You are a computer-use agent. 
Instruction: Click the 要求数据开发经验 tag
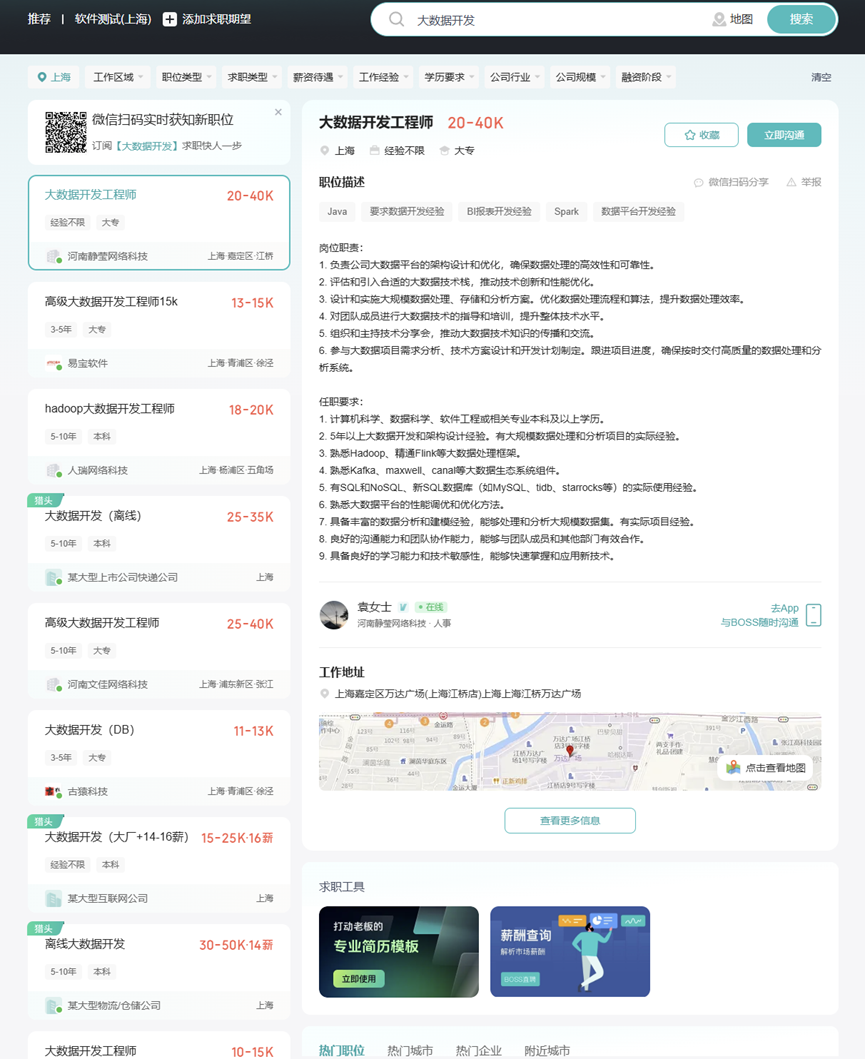[x=407, y=211]
